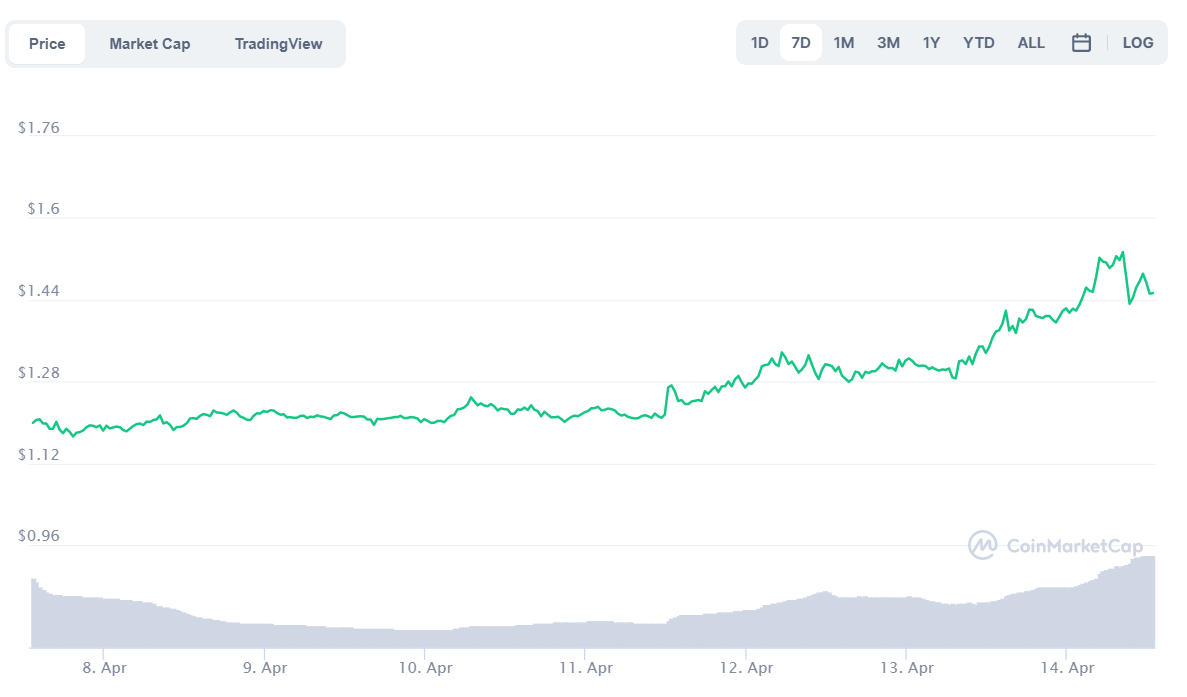Choose the 1M time range
The height and width of the screenshot is (697, 1187).
click(x=844, y=43)
